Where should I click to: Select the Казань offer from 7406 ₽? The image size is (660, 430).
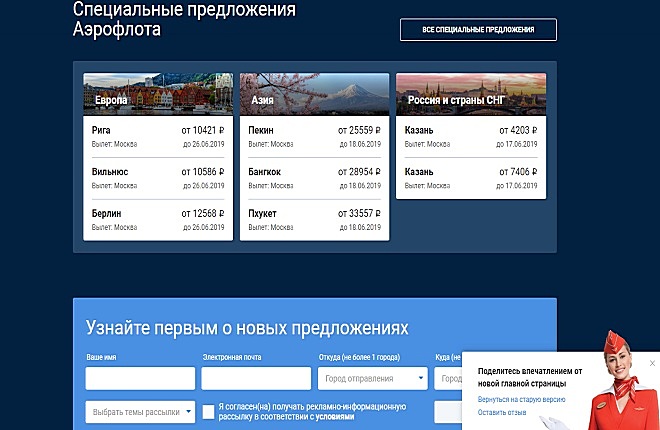pyautogui.click(x=471, y=178)
